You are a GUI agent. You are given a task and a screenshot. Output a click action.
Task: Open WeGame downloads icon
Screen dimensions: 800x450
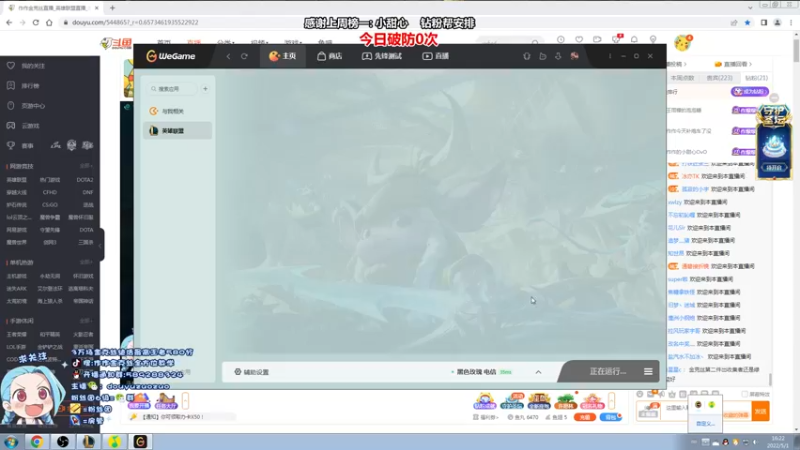[558, 56]
